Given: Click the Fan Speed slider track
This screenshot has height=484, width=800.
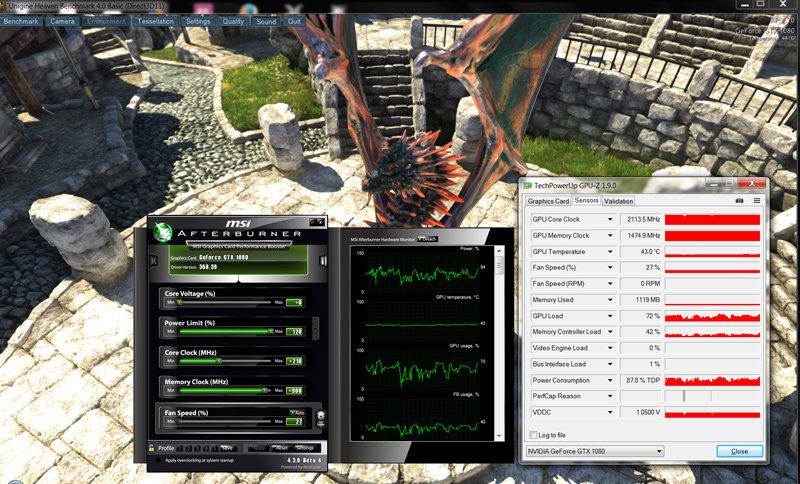Looking at the screenshot, I should [x=224, y=422].
